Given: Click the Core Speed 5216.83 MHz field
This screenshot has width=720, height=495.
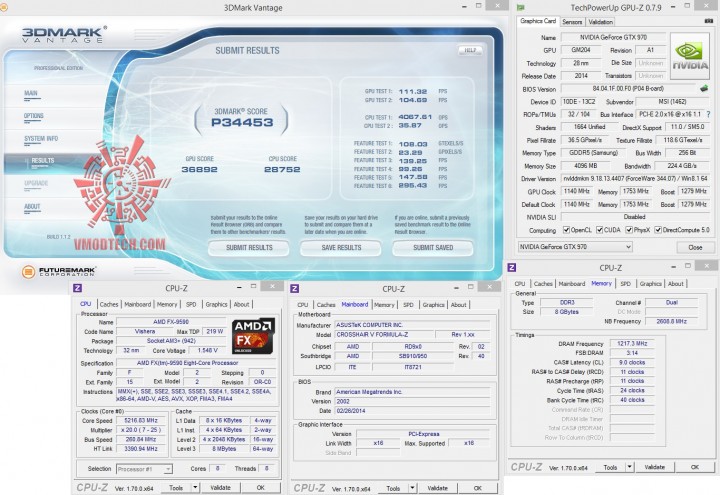Looking at the screenshot, I should click(x=141, y=420).
